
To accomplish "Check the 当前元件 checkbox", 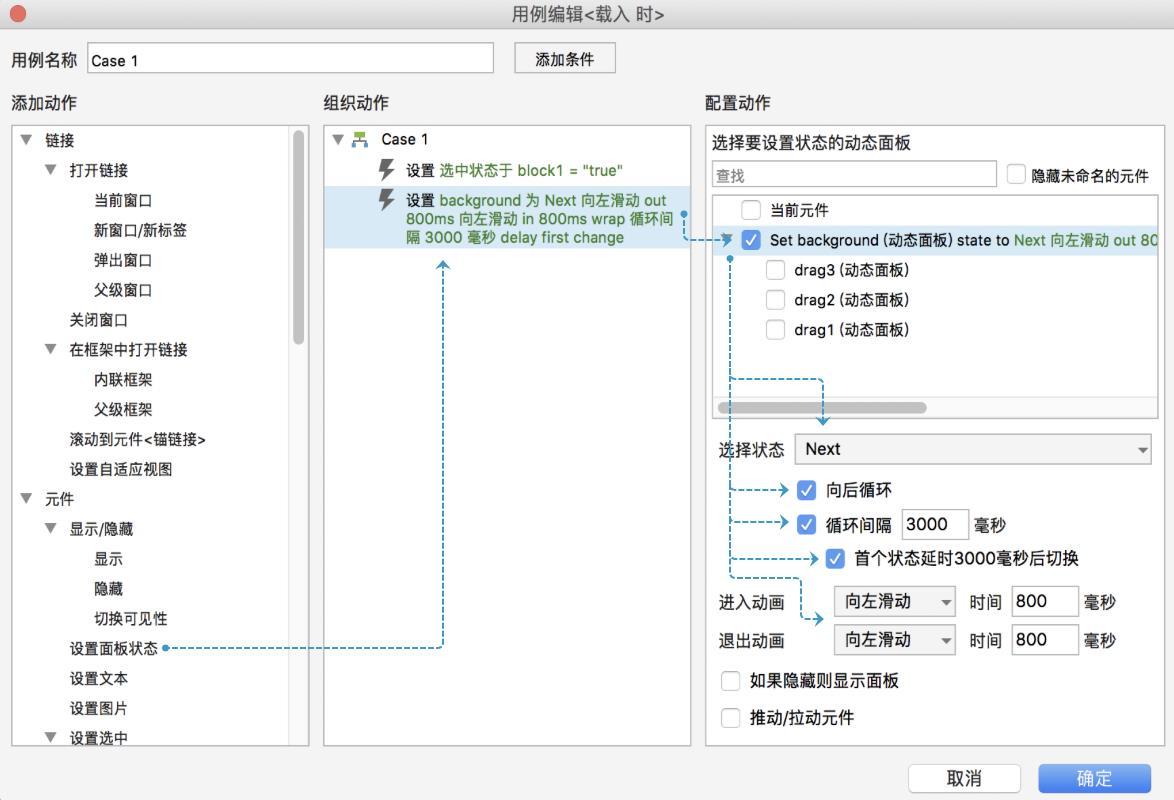I will click(x=751, y=210).
